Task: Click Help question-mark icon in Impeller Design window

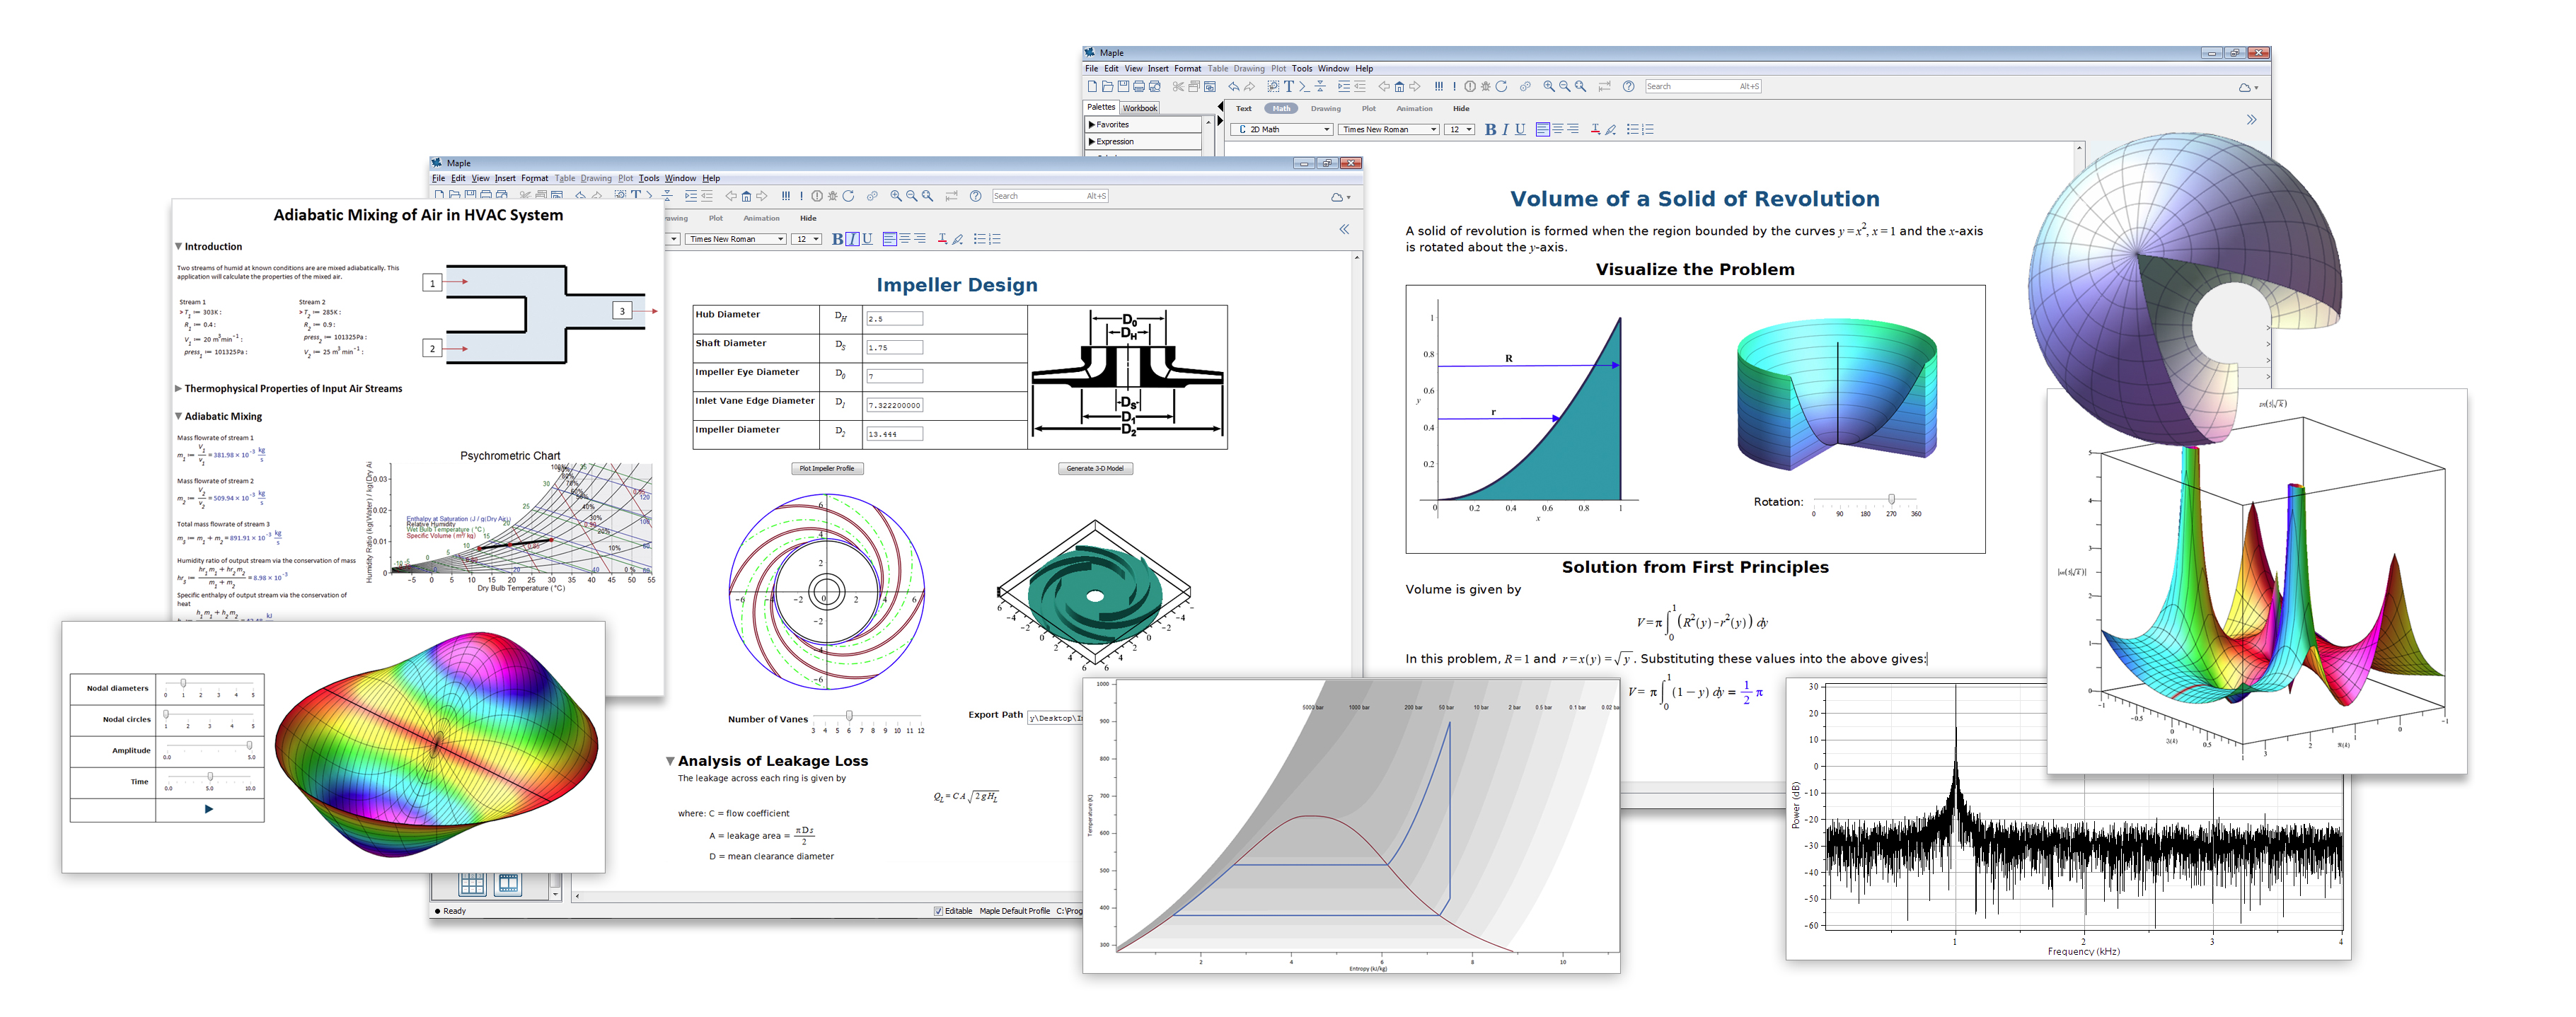Action: [x=975, y=196]
